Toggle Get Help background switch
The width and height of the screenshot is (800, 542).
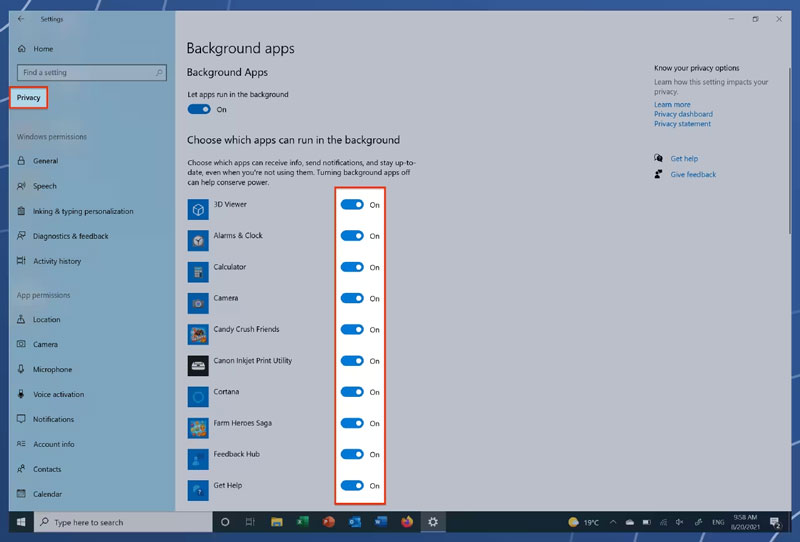[352, 485]
